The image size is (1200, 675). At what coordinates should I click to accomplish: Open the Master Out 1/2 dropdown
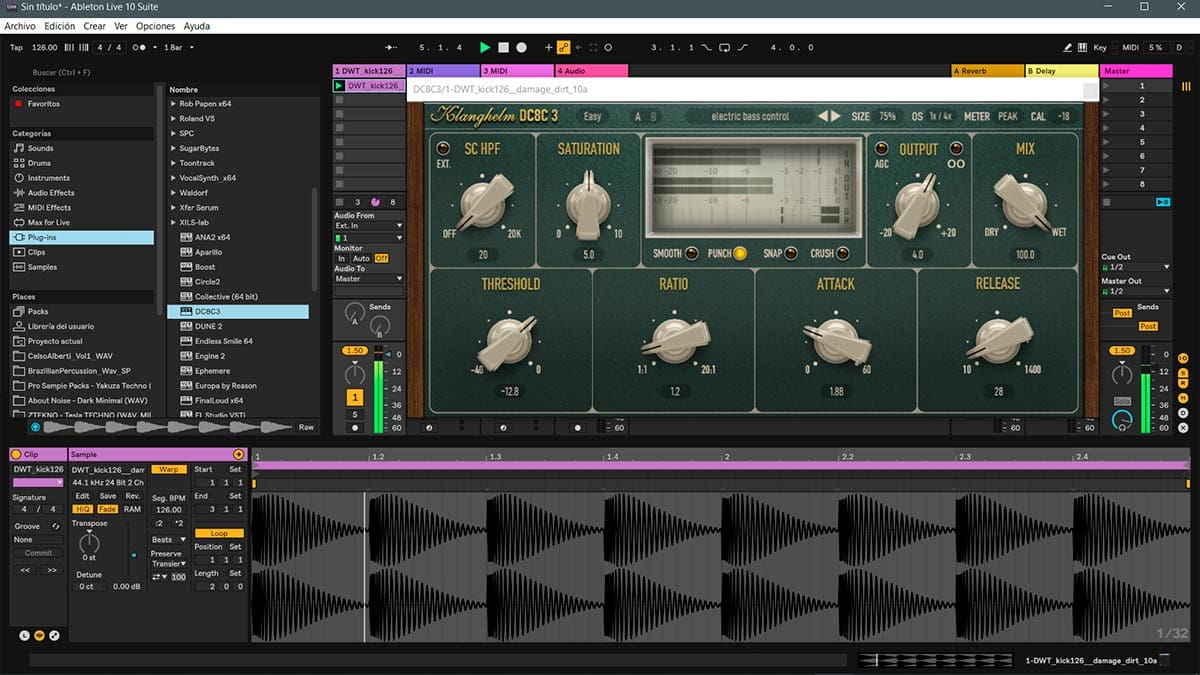pyautogui.click(x=1135, y=291)
